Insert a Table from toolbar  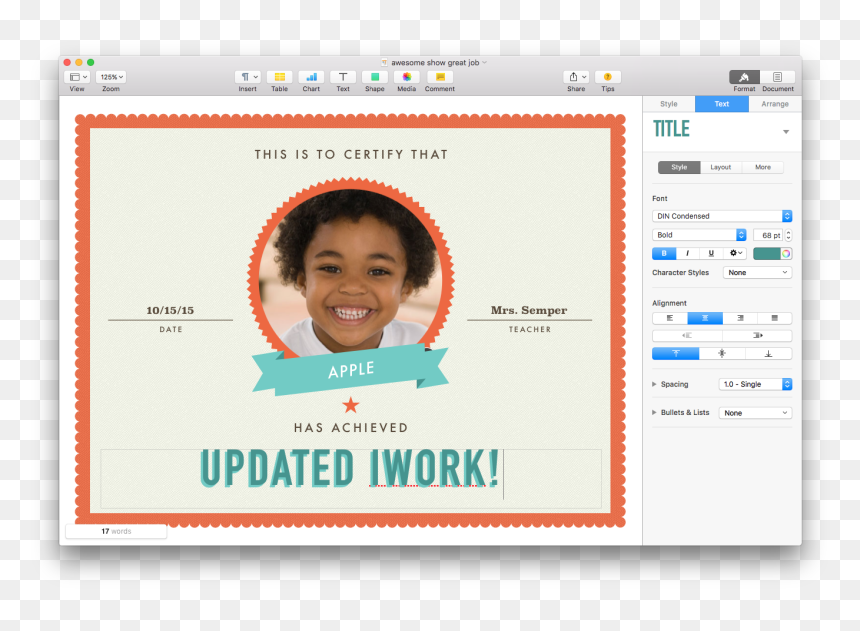280,77
